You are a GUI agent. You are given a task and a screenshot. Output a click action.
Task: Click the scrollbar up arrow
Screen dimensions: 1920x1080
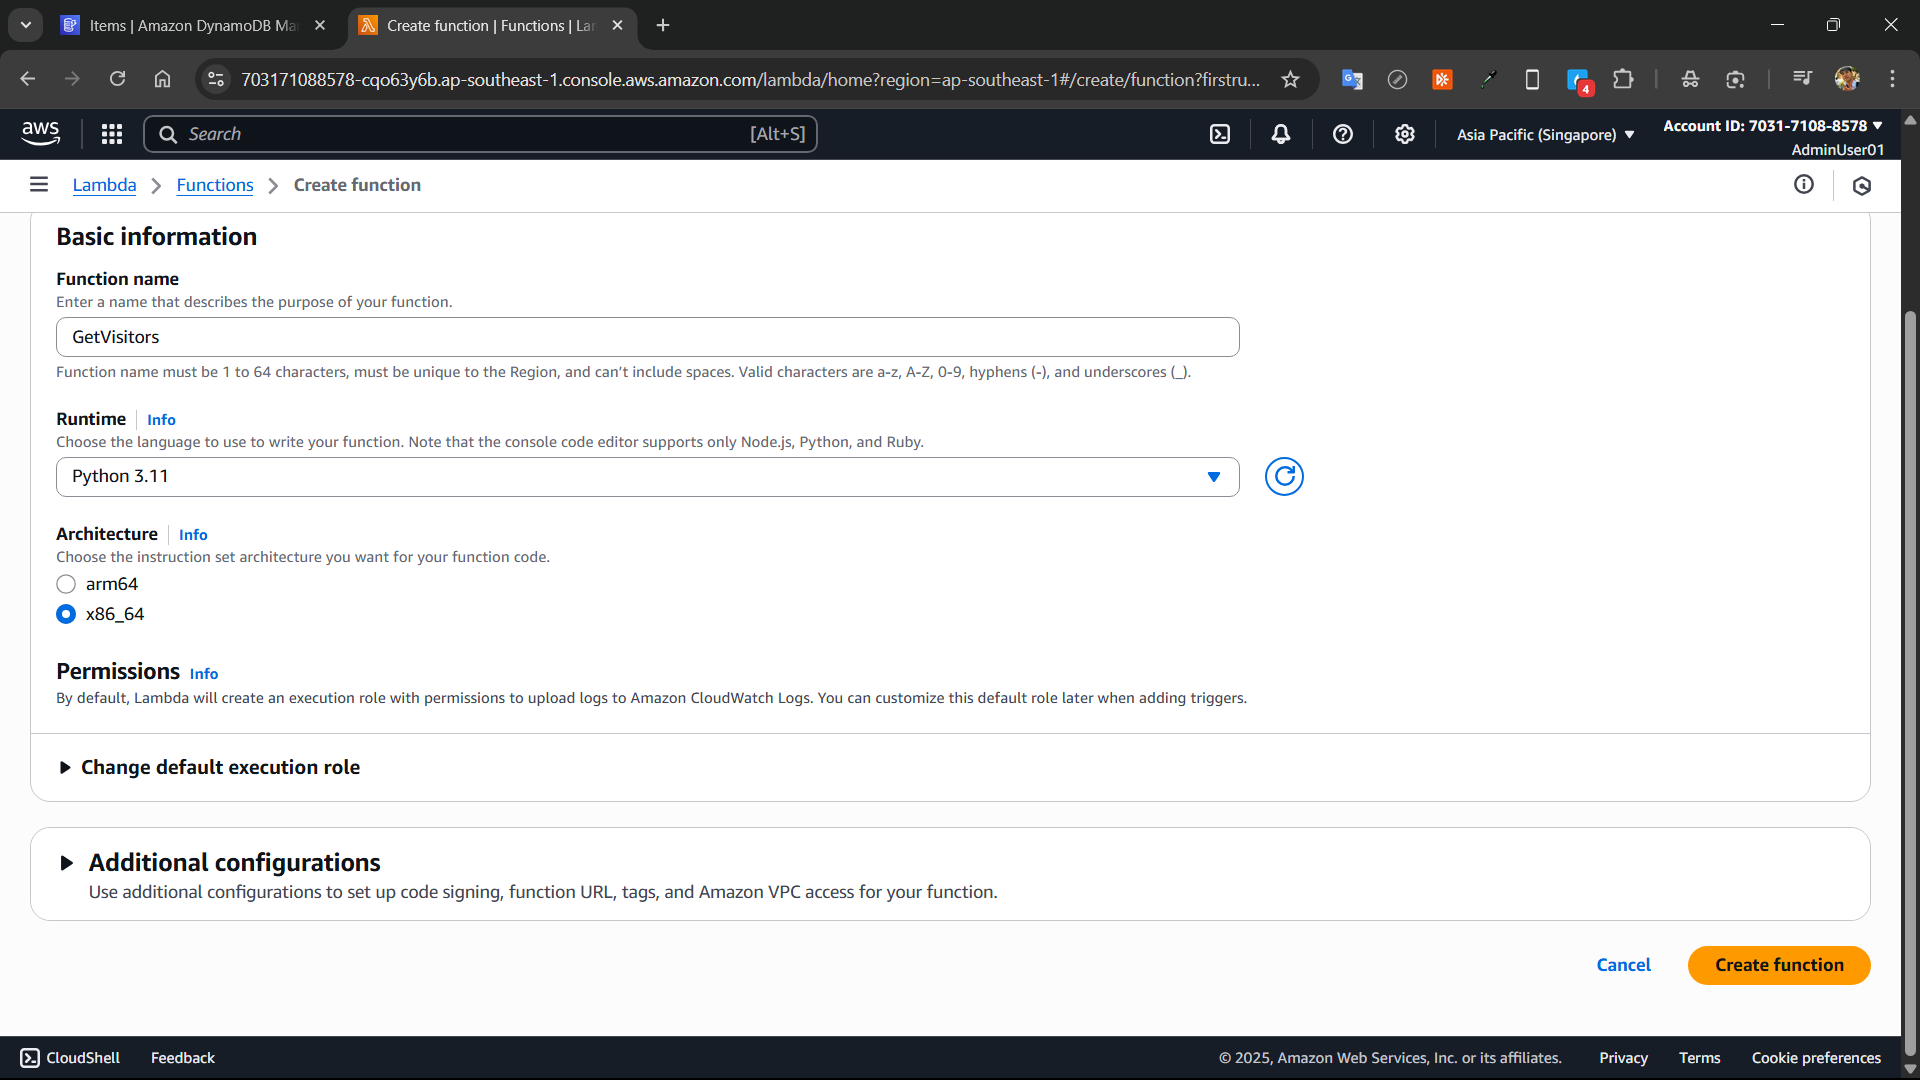1910,120
